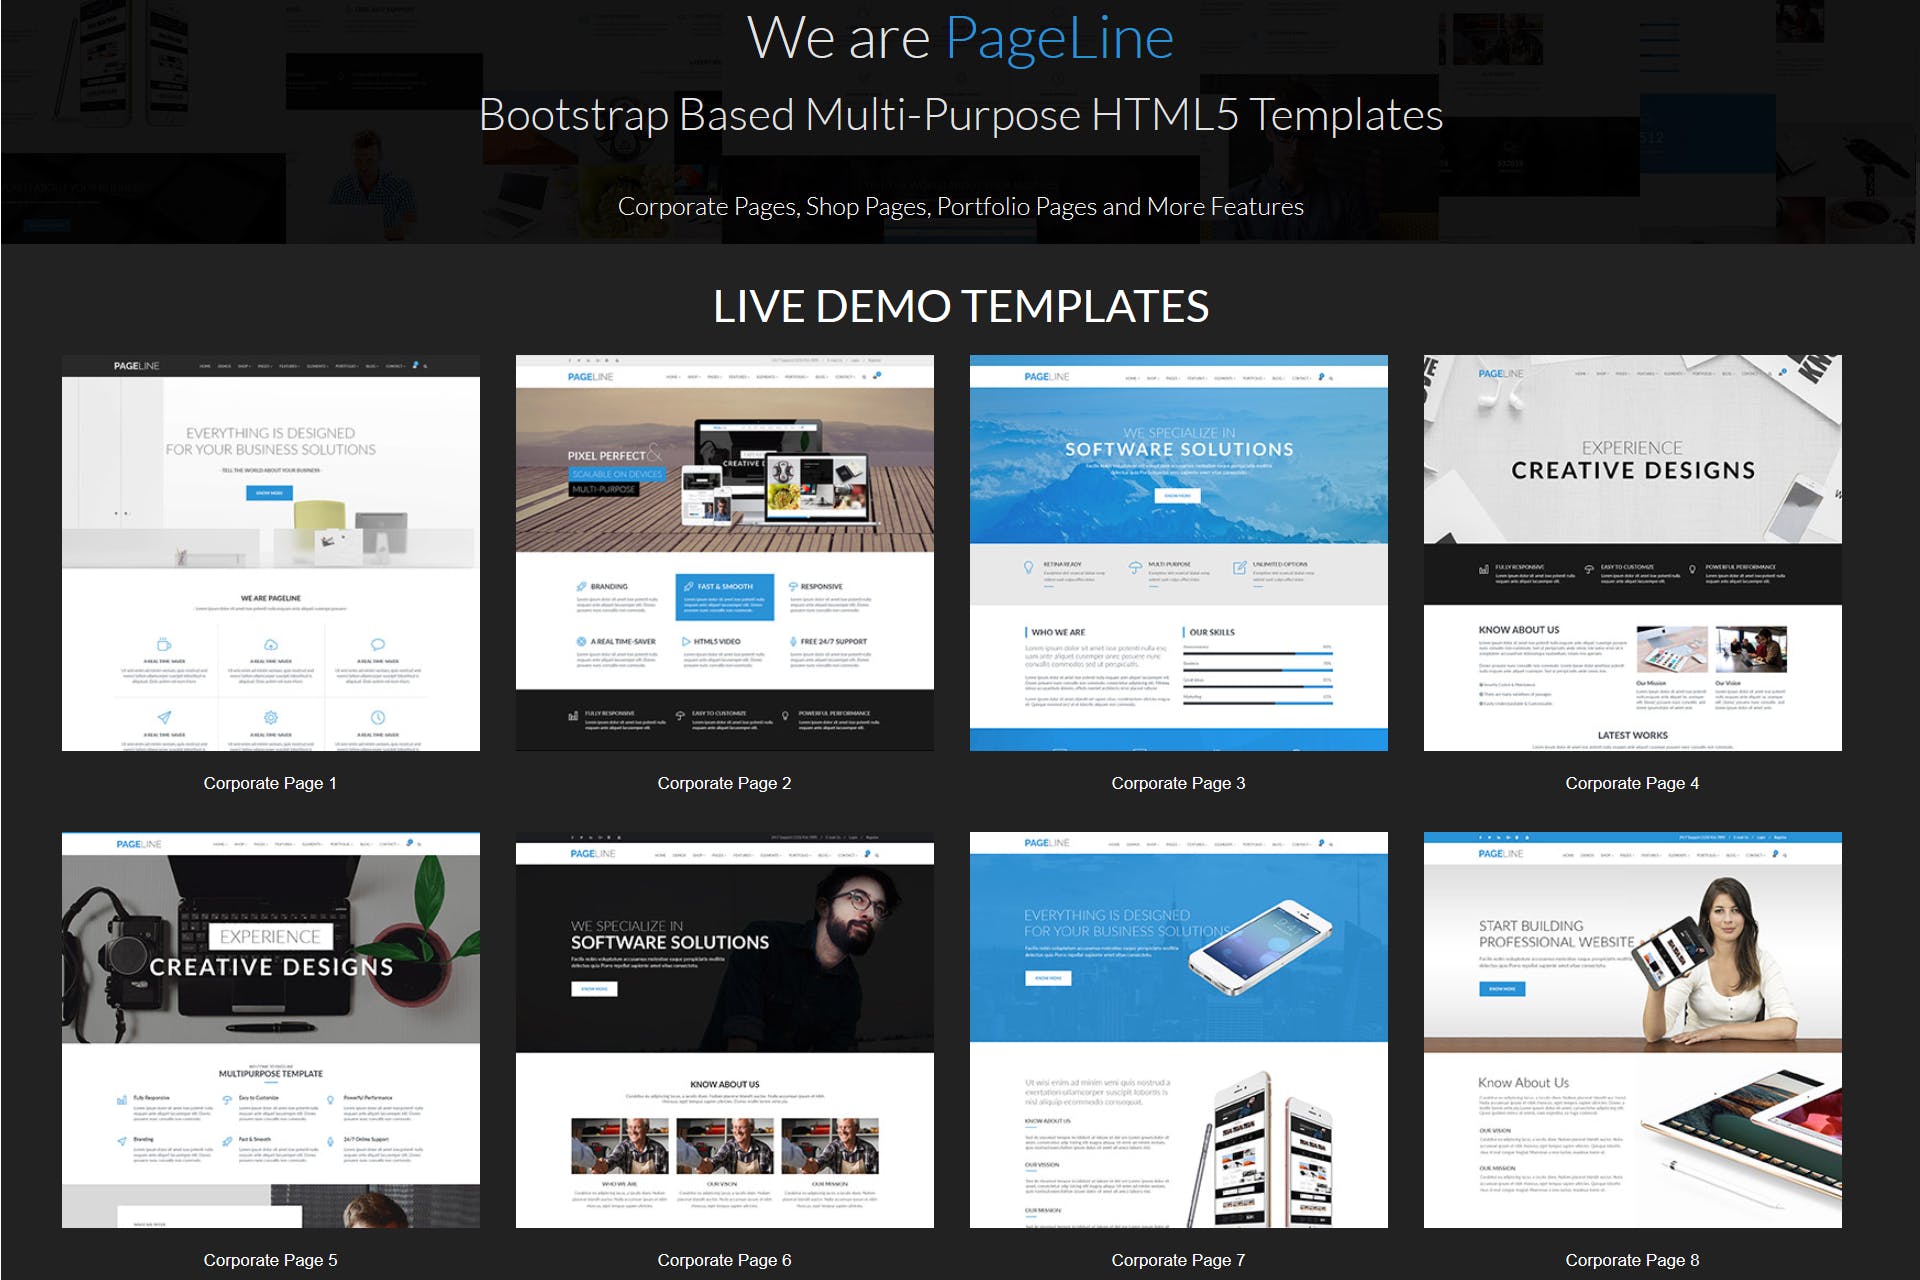1920x1280 pixels.
Task: Follow the "Corporate Page 5" caption link
Action: coord(270,1260)
